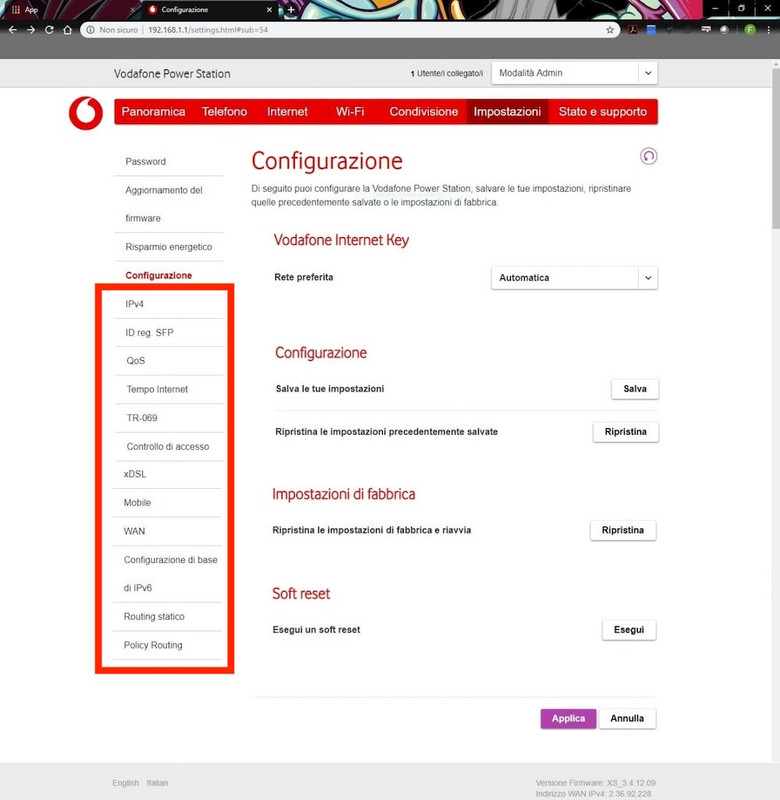Image resolution: width=780 pixels, height=800 pixels.
Task: Click the Vodafone logo
Action: [x=86, y=113]
